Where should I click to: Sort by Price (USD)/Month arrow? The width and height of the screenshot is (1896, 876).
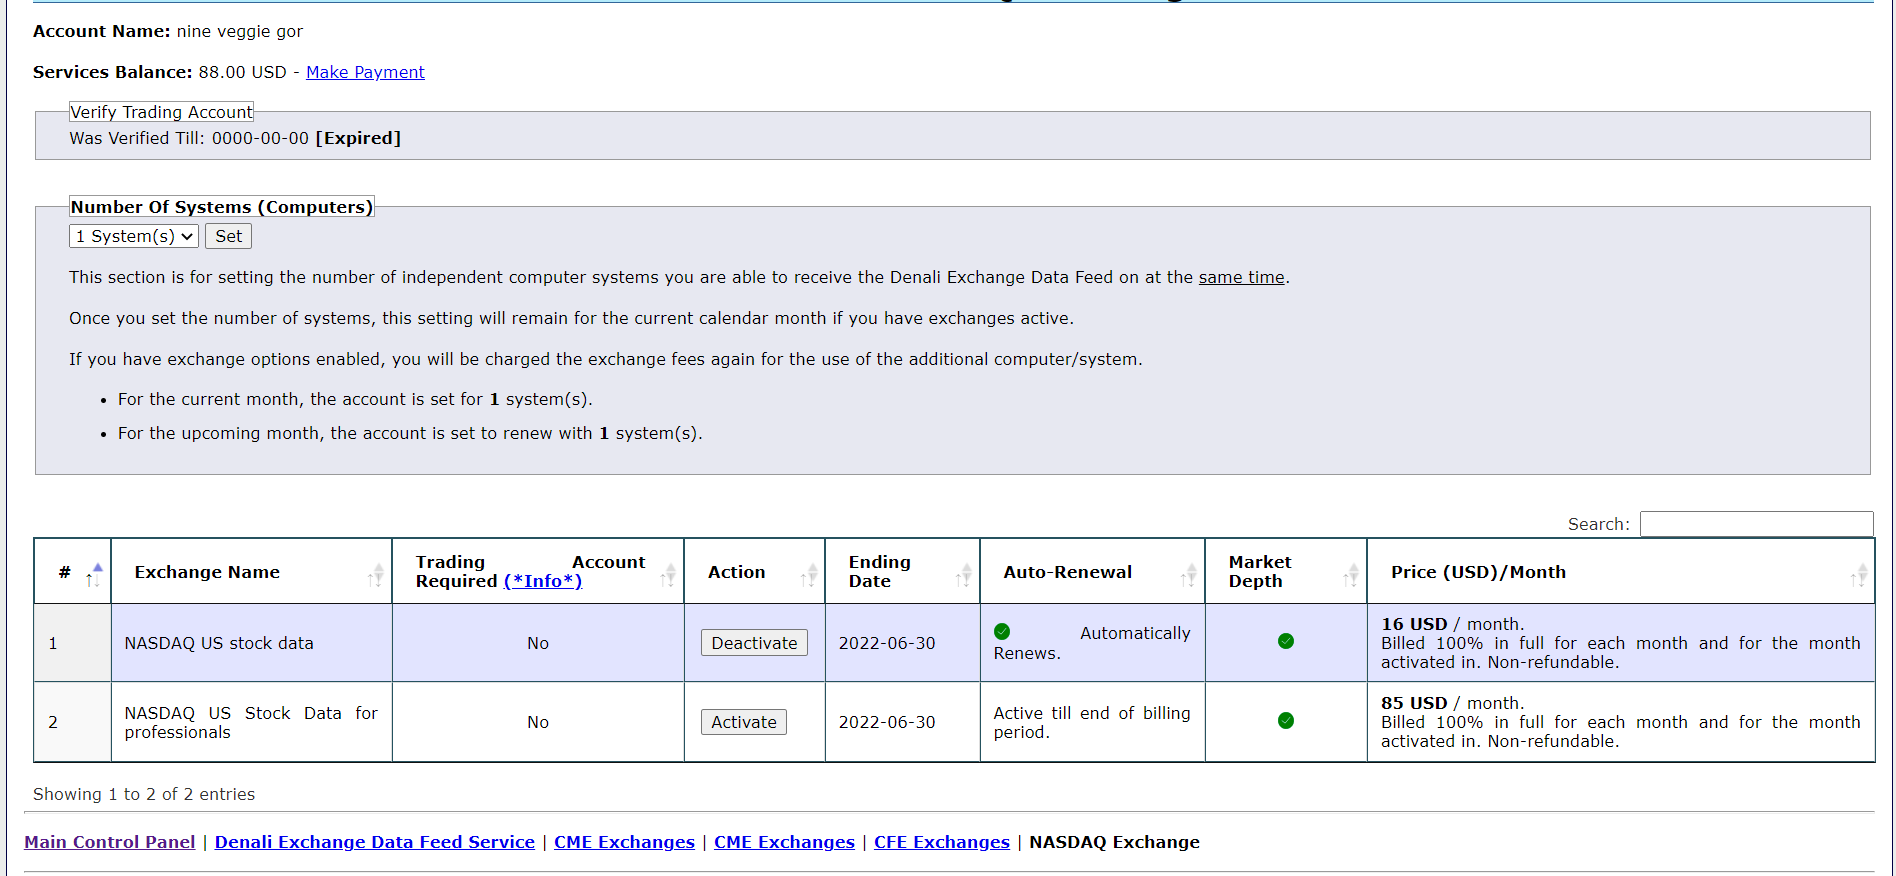pos(1859,574)
